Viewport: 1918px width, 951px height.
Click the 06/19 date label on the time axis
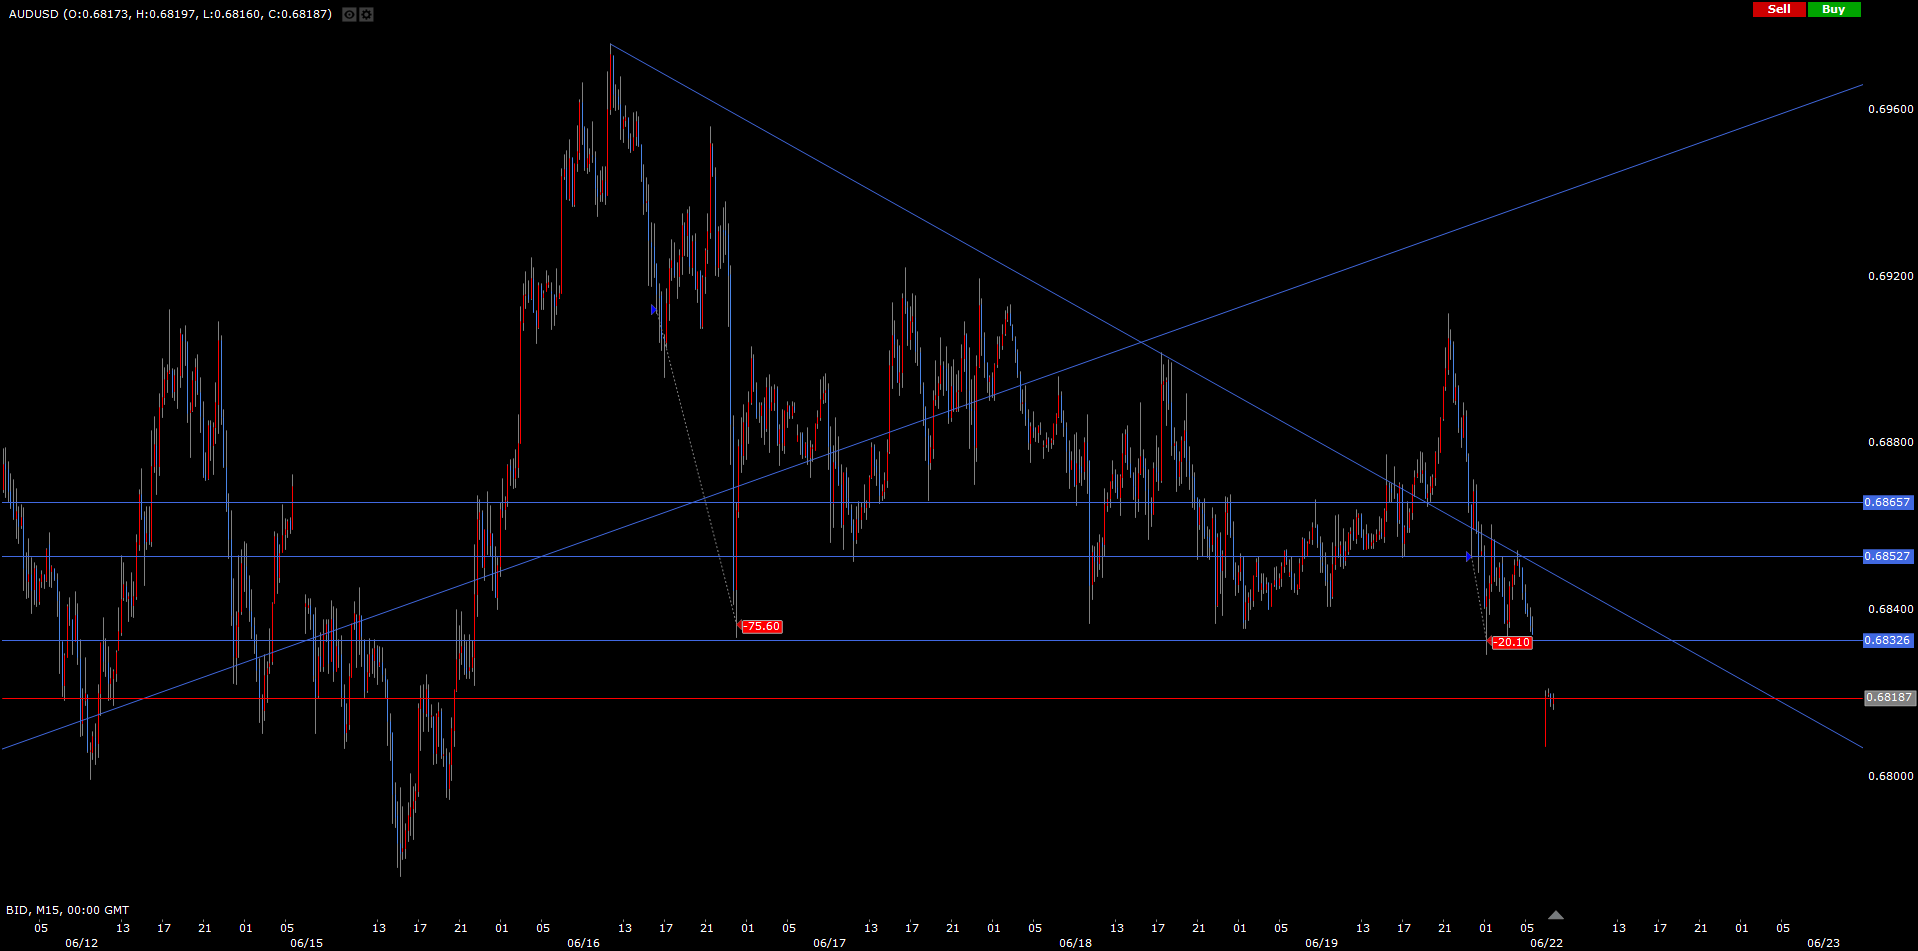(x=1321, y=943)
